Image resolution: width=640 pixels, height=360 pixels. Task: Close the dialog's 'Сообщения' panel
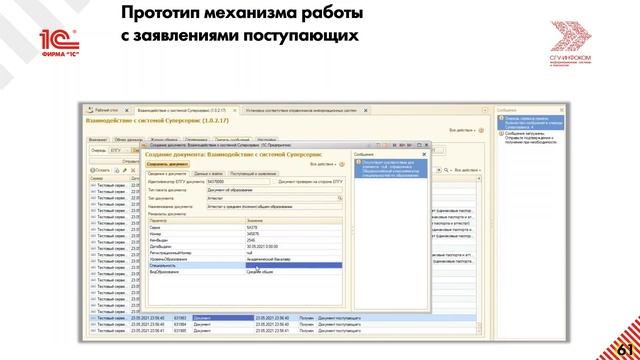424,154
